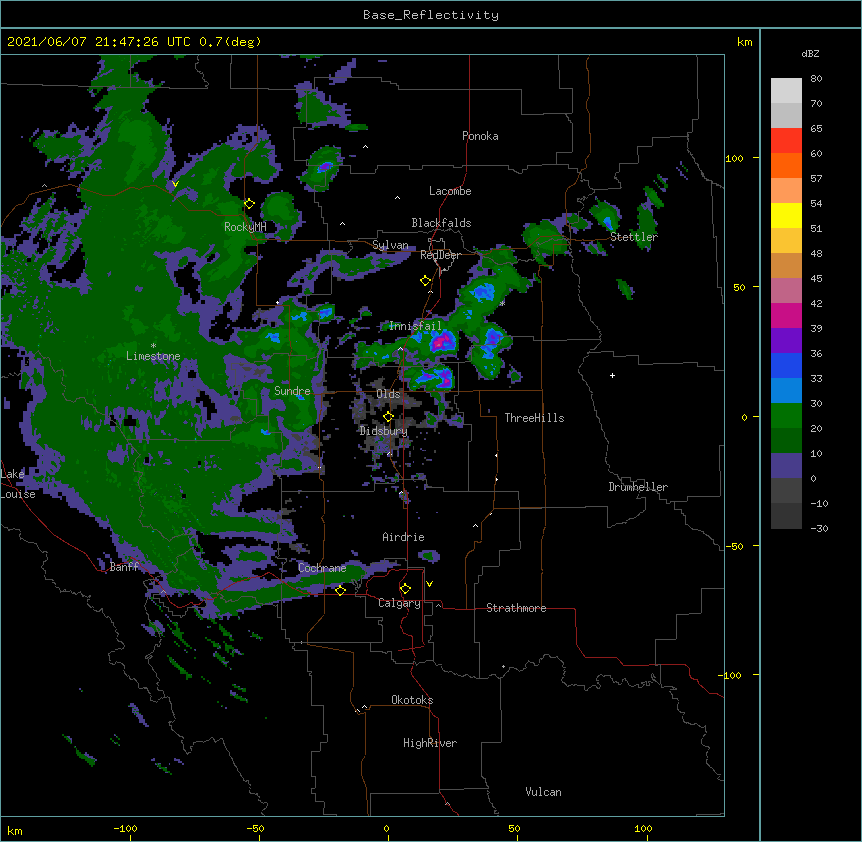Click the km unit label beside the timestamp
This screenshot has height=842, width=862.
tap(744, 42)
